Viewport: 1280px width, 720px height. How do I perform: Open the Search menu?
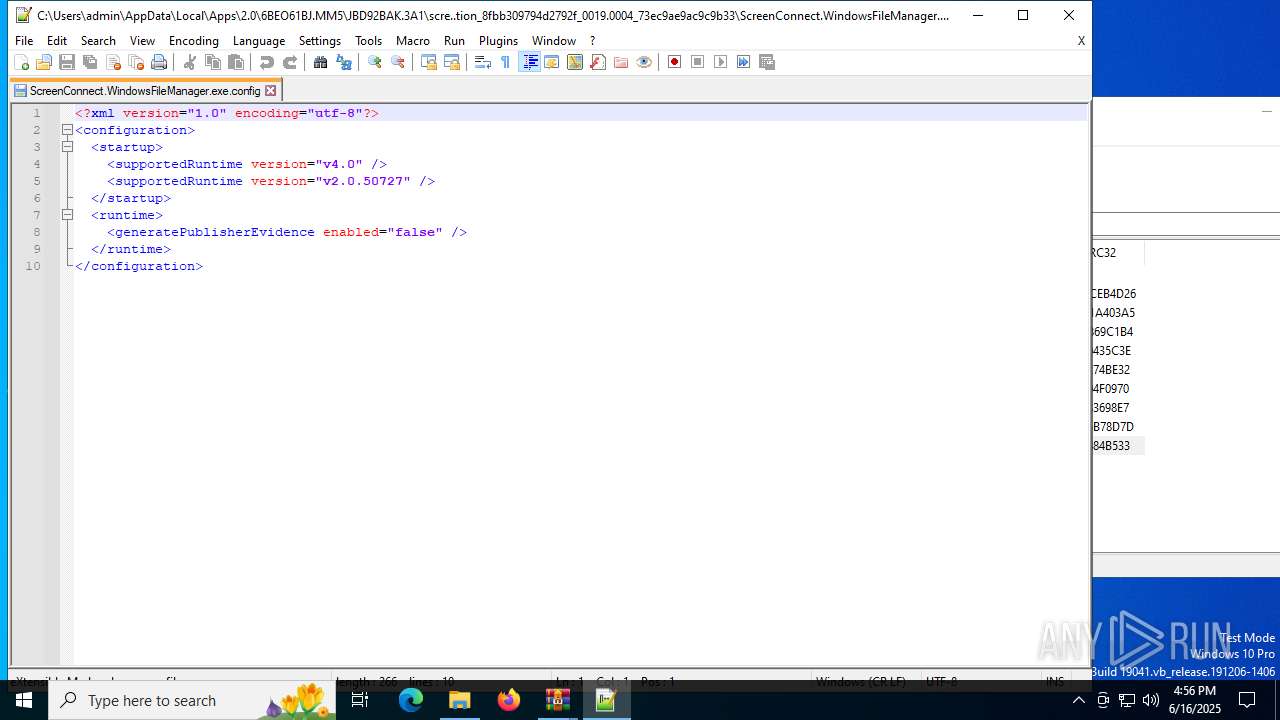pos(98,41)
